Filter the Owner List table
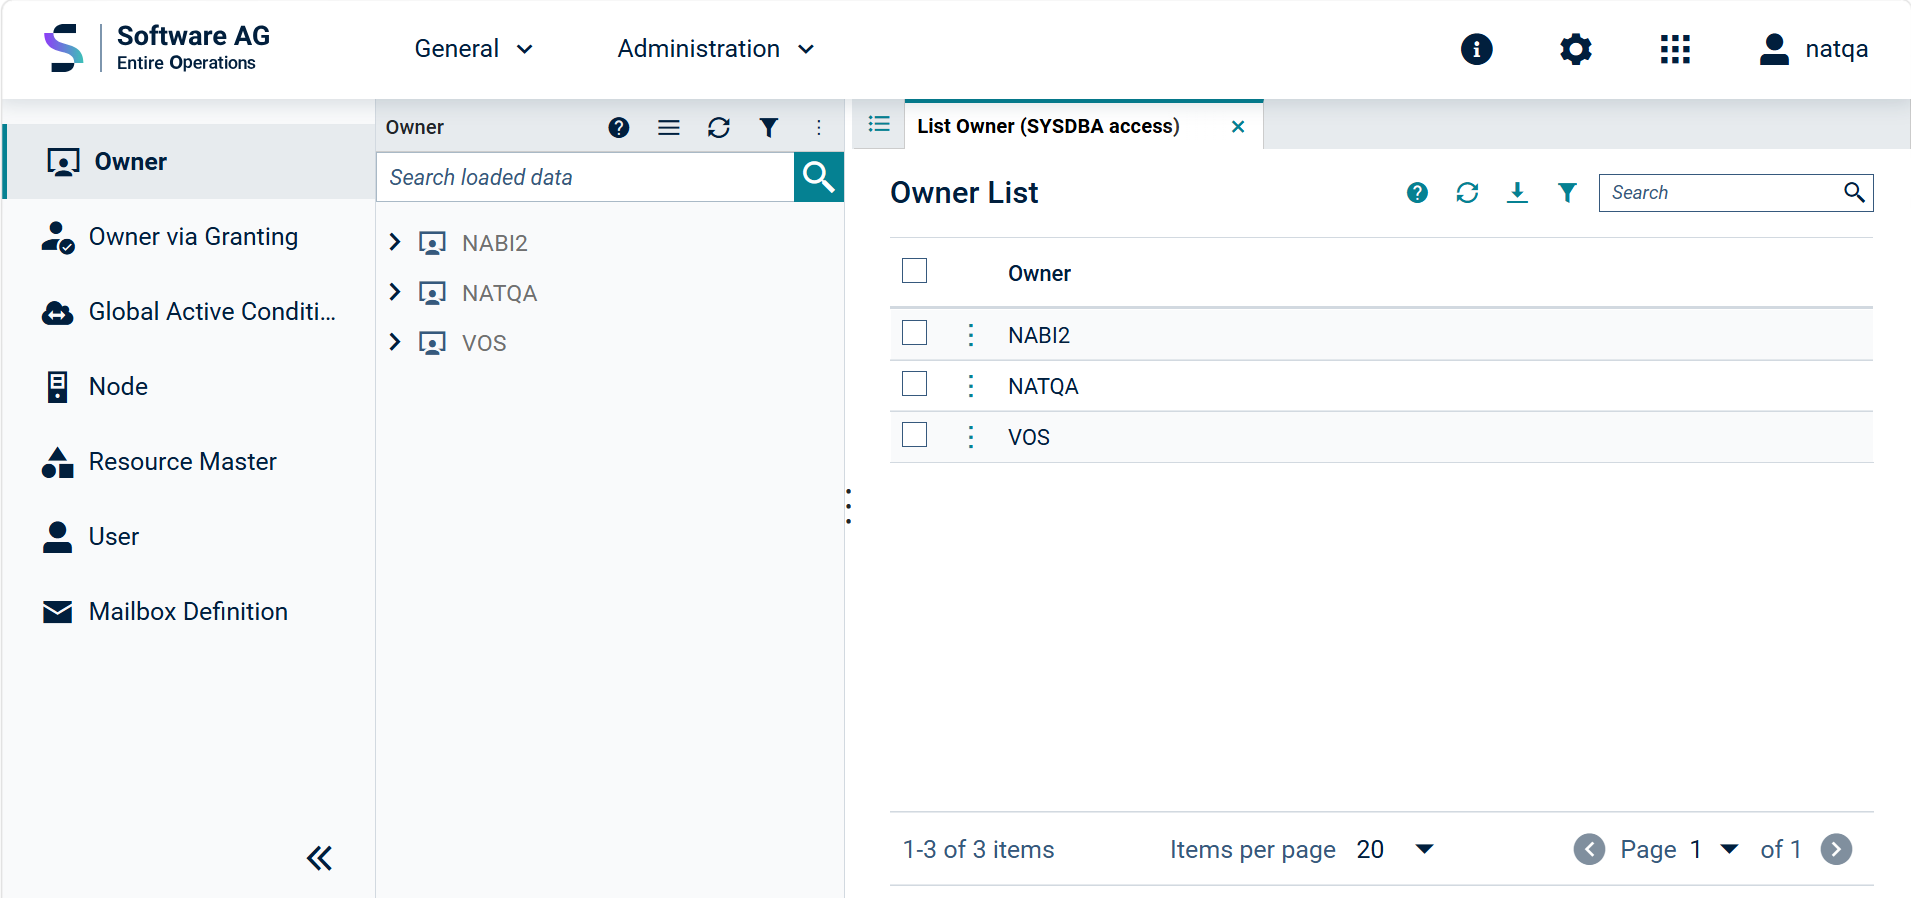This screenshot has height=898, width=1911. click(x=1567, y=193)
